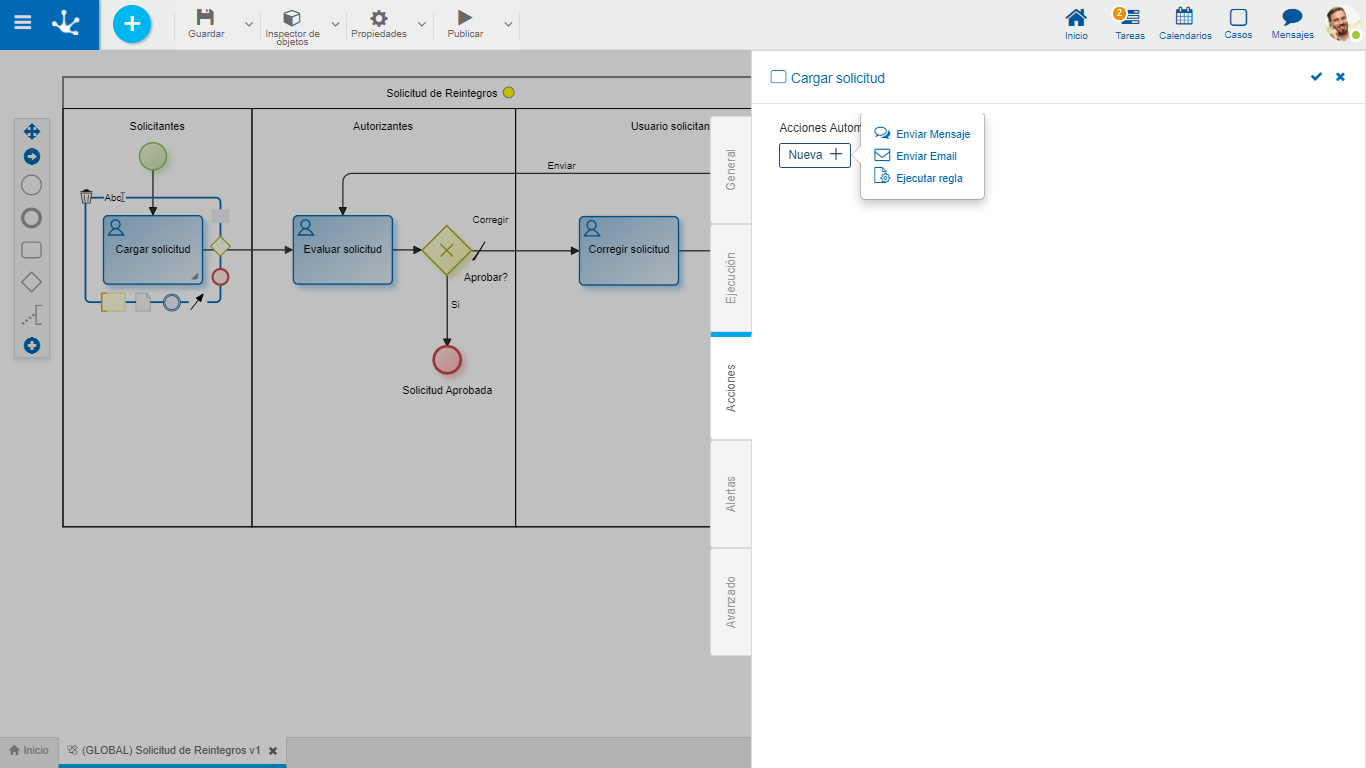Open Propiedades gear settings

point(379,17)
